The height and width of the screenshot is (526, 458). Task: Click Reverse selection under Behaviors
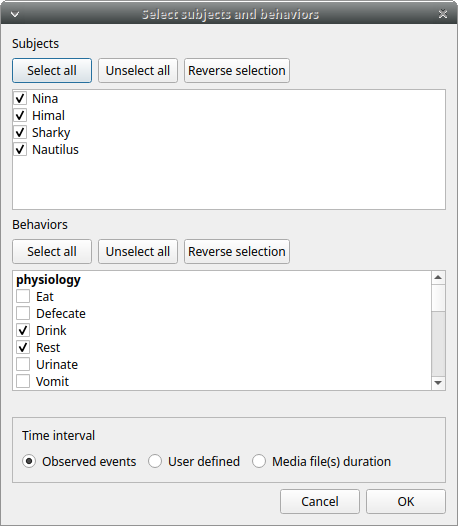pyautogui.click(x=237, y=252)
